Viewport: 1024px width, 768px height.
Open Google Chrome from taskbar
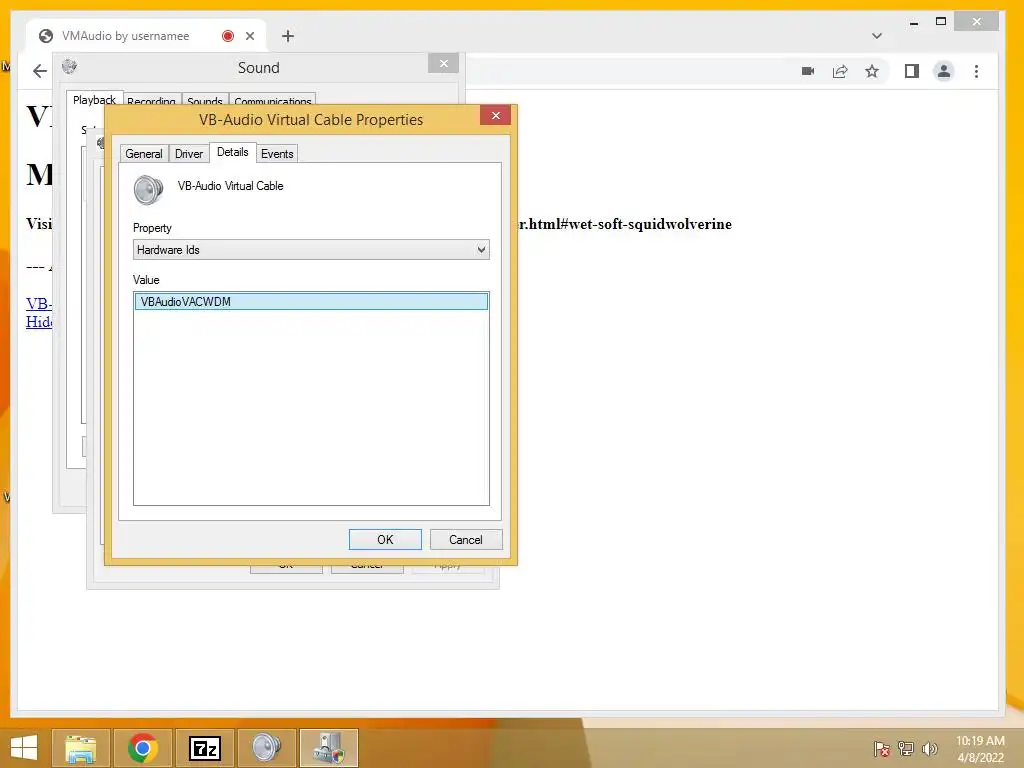(x=143, y=748)
